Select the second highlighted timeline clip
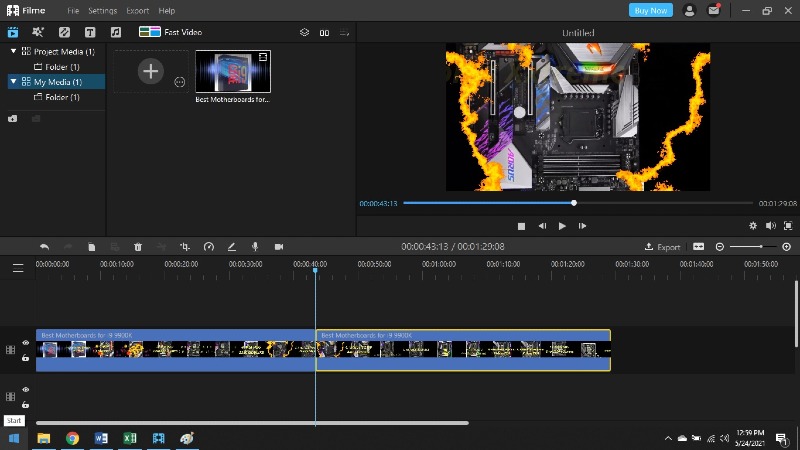The image size is (800, 450). (x=463, y=350)
